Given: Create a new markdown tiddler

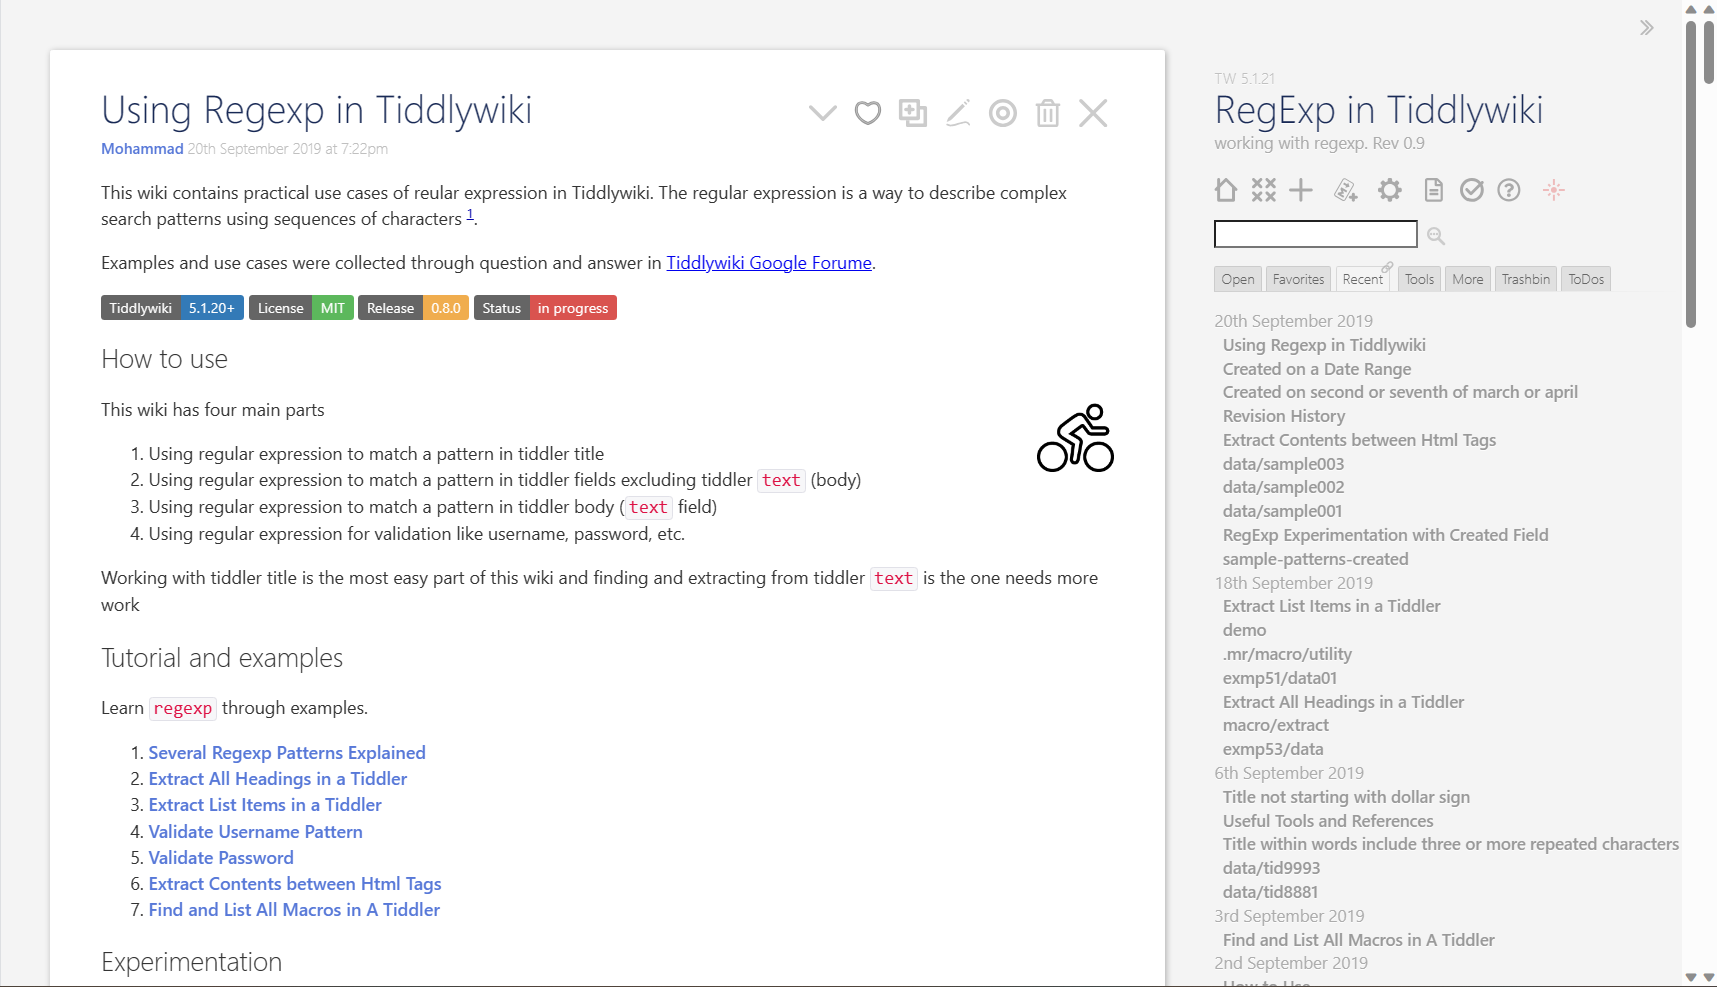Looking at the screenshot, I should [x=1346, y=190].
